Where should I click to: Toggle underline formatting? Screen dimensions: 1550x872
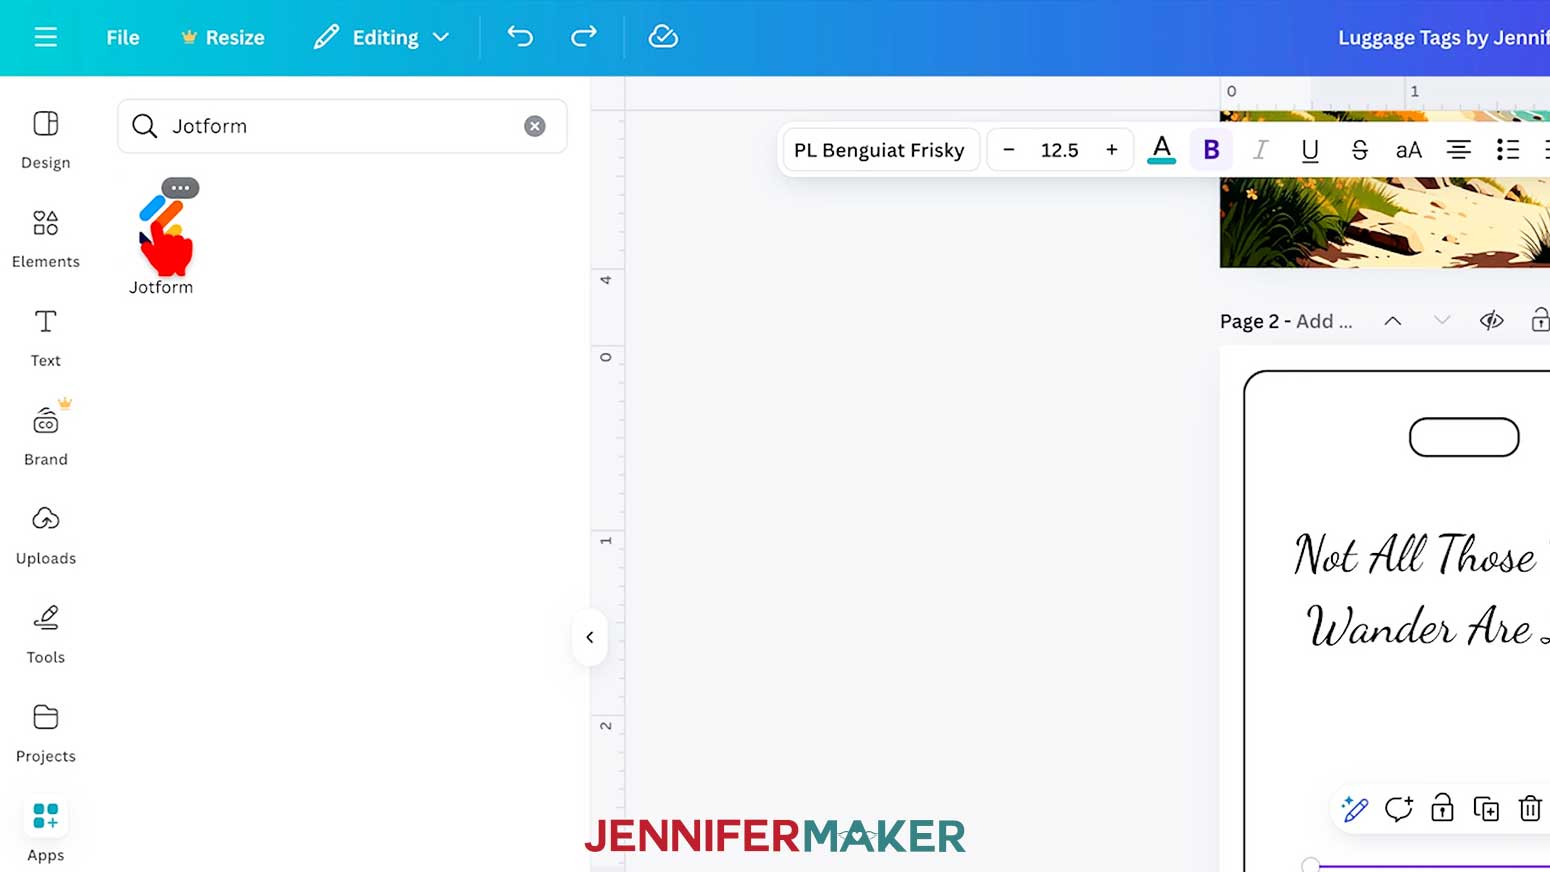point(1310,150)
